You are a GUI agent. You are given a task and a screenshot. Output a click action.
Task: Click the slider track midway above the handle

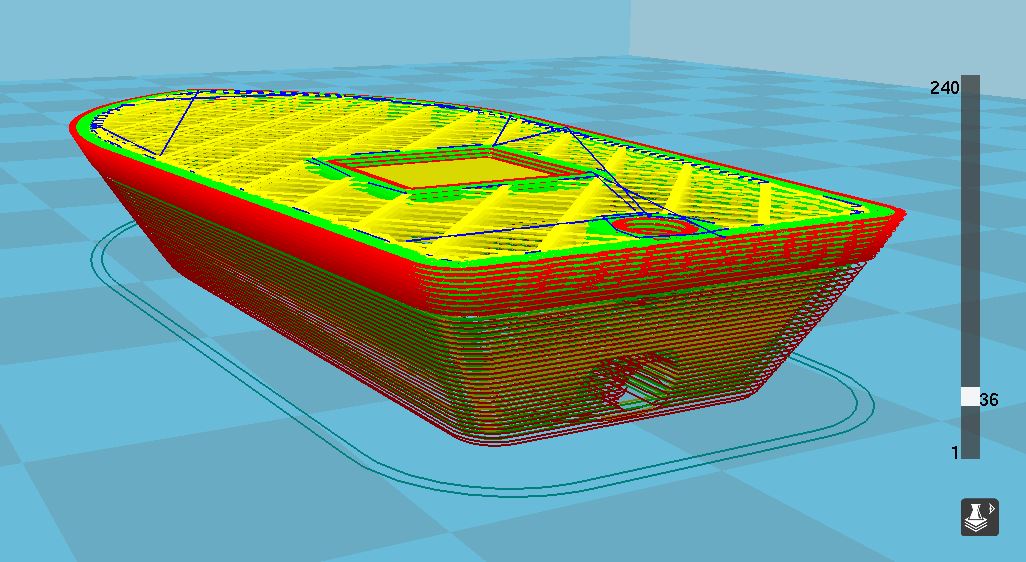pos(970,240)
